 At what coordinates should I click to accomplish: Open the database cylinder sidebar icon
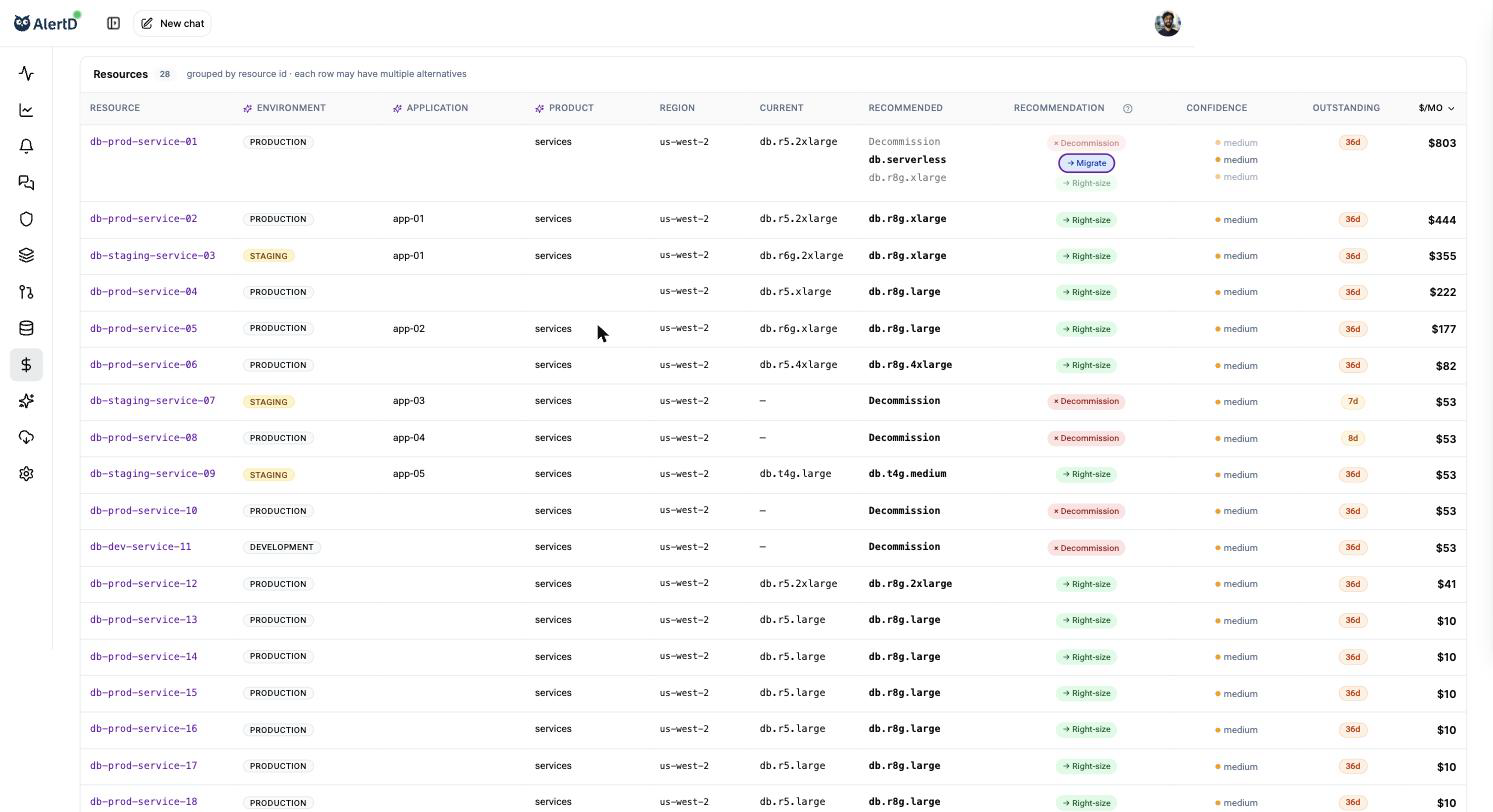[26, 328]
